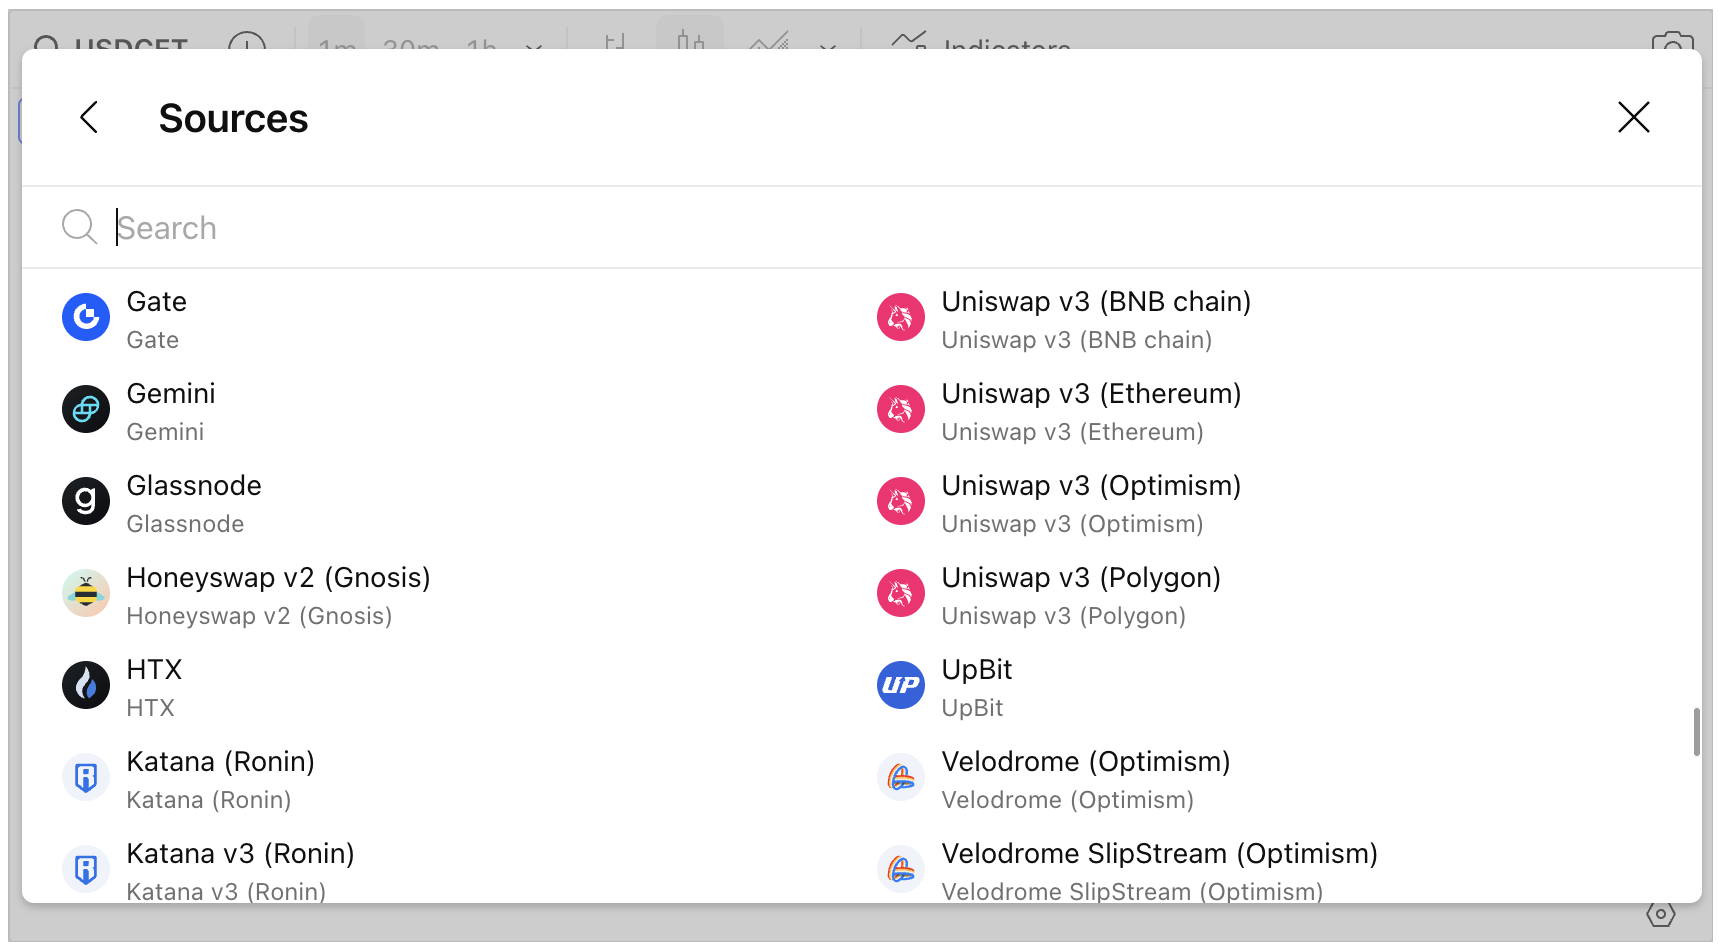Select Uniswap v3 (BNB chain) unicorn icon
This screenshot has height=952, width=1724.
point(901,317)
